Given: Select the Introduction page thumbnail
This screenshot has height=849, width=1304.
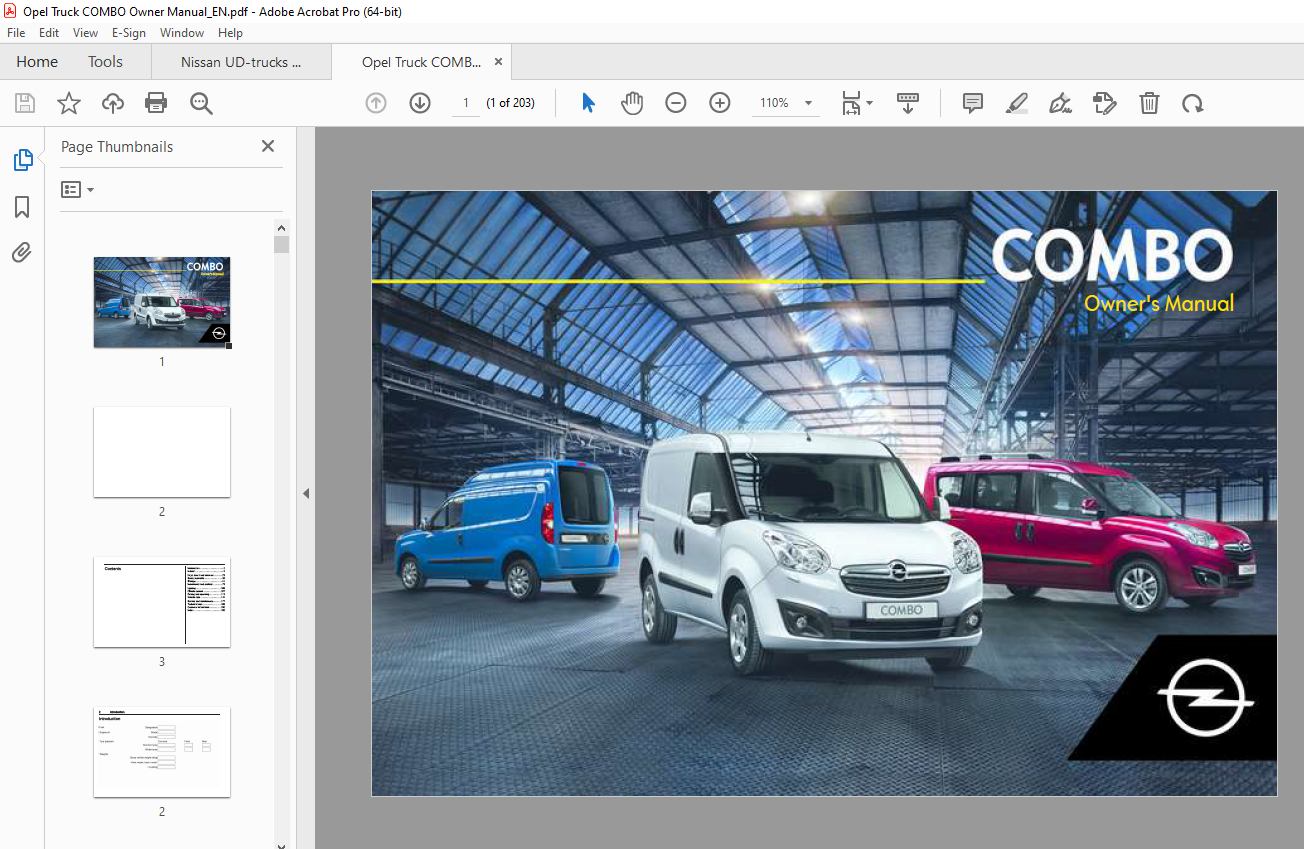Looking at the screenshot, I should [x=162, y=752].
